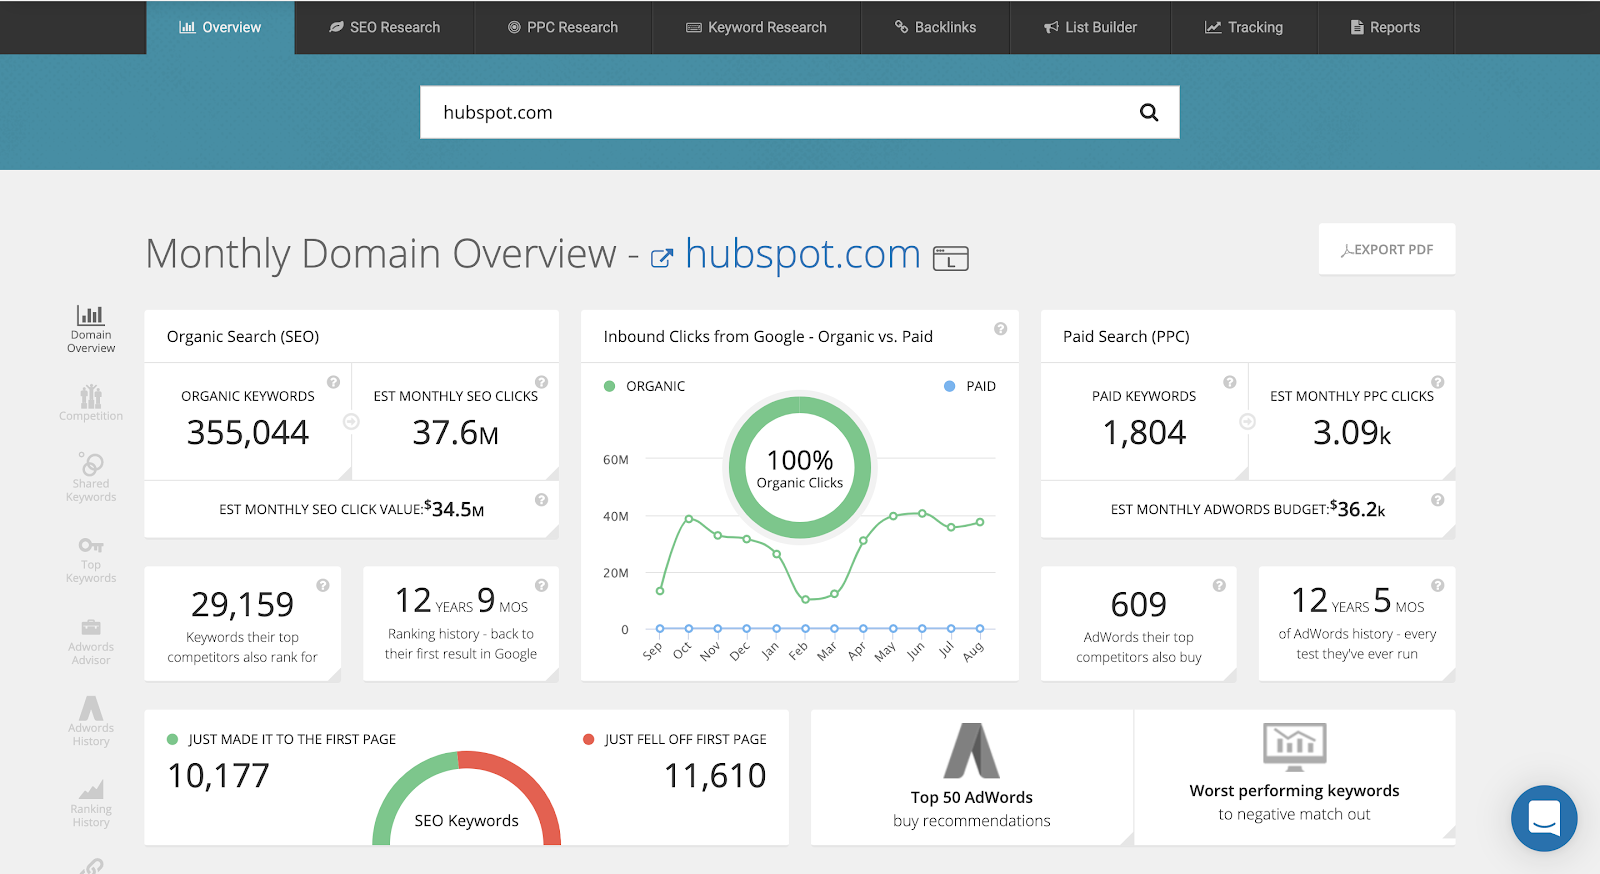The image size is (1600, 874).
Task: Open Top 50 AdWords buy recommendations
Action: [972, 778]
